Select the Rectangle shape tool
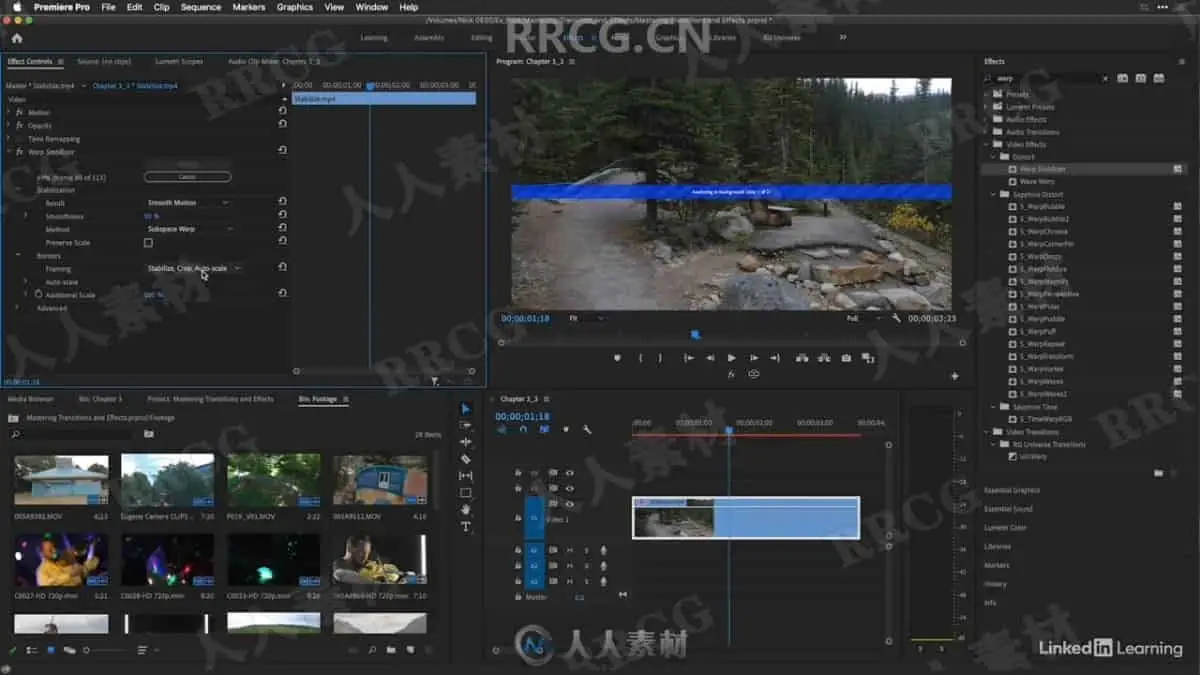Image resolution: width=1200 pixels, height=675 pixels. tap(465, 493)
